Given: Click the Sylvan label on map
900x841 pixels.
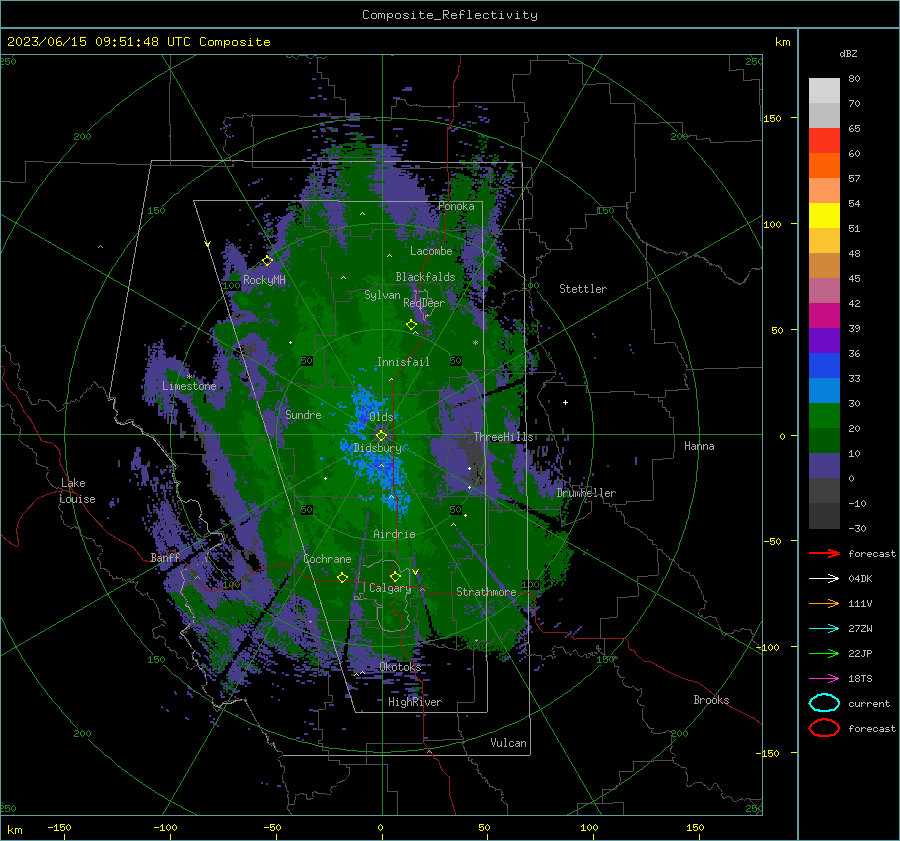Looking at the screenshot, I should click(382, 295).
